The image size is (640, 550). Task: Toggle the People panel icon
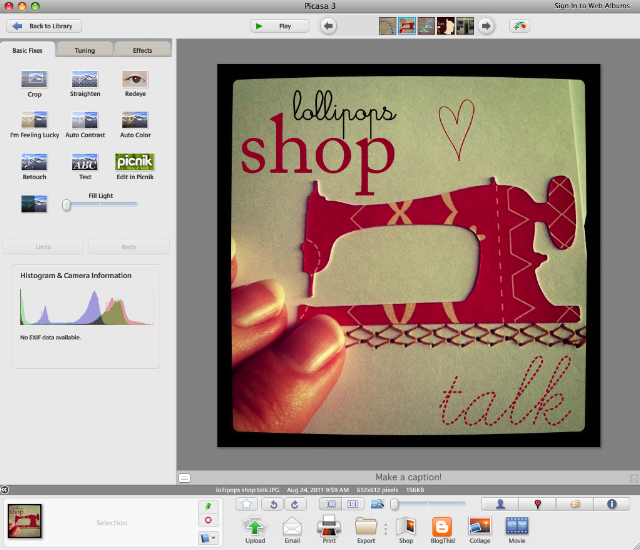point(500,504)
